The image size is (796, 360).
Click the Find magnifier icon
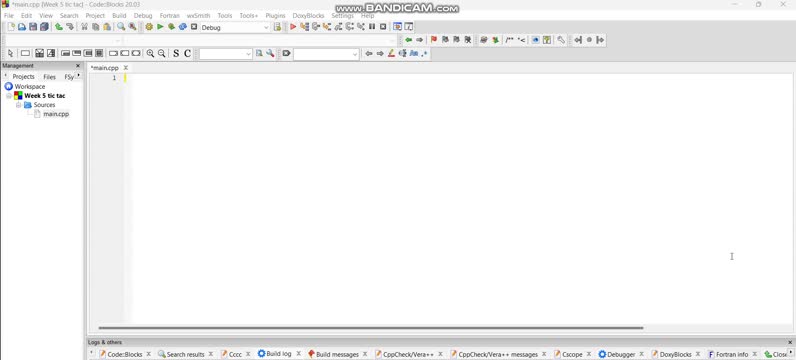click(121, 27)
